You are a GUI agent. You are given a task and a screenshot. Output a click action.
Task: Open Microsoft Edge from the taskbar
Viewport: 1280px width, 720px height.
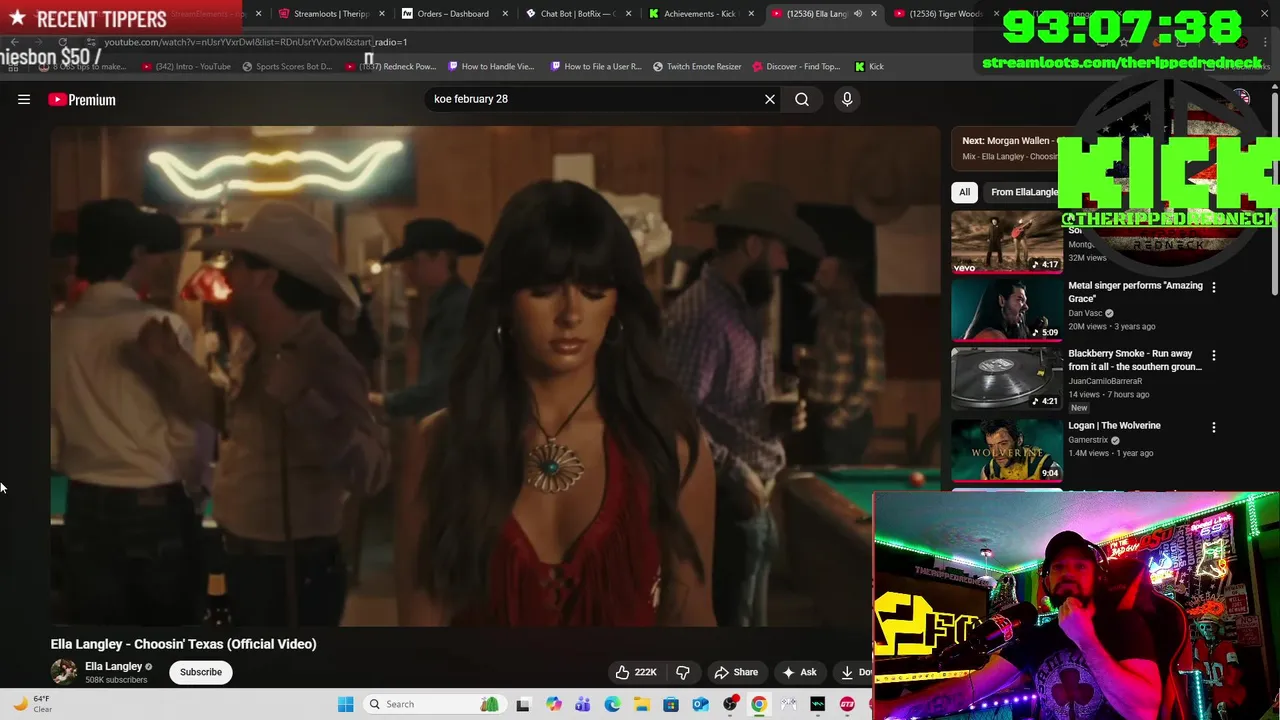612,704
